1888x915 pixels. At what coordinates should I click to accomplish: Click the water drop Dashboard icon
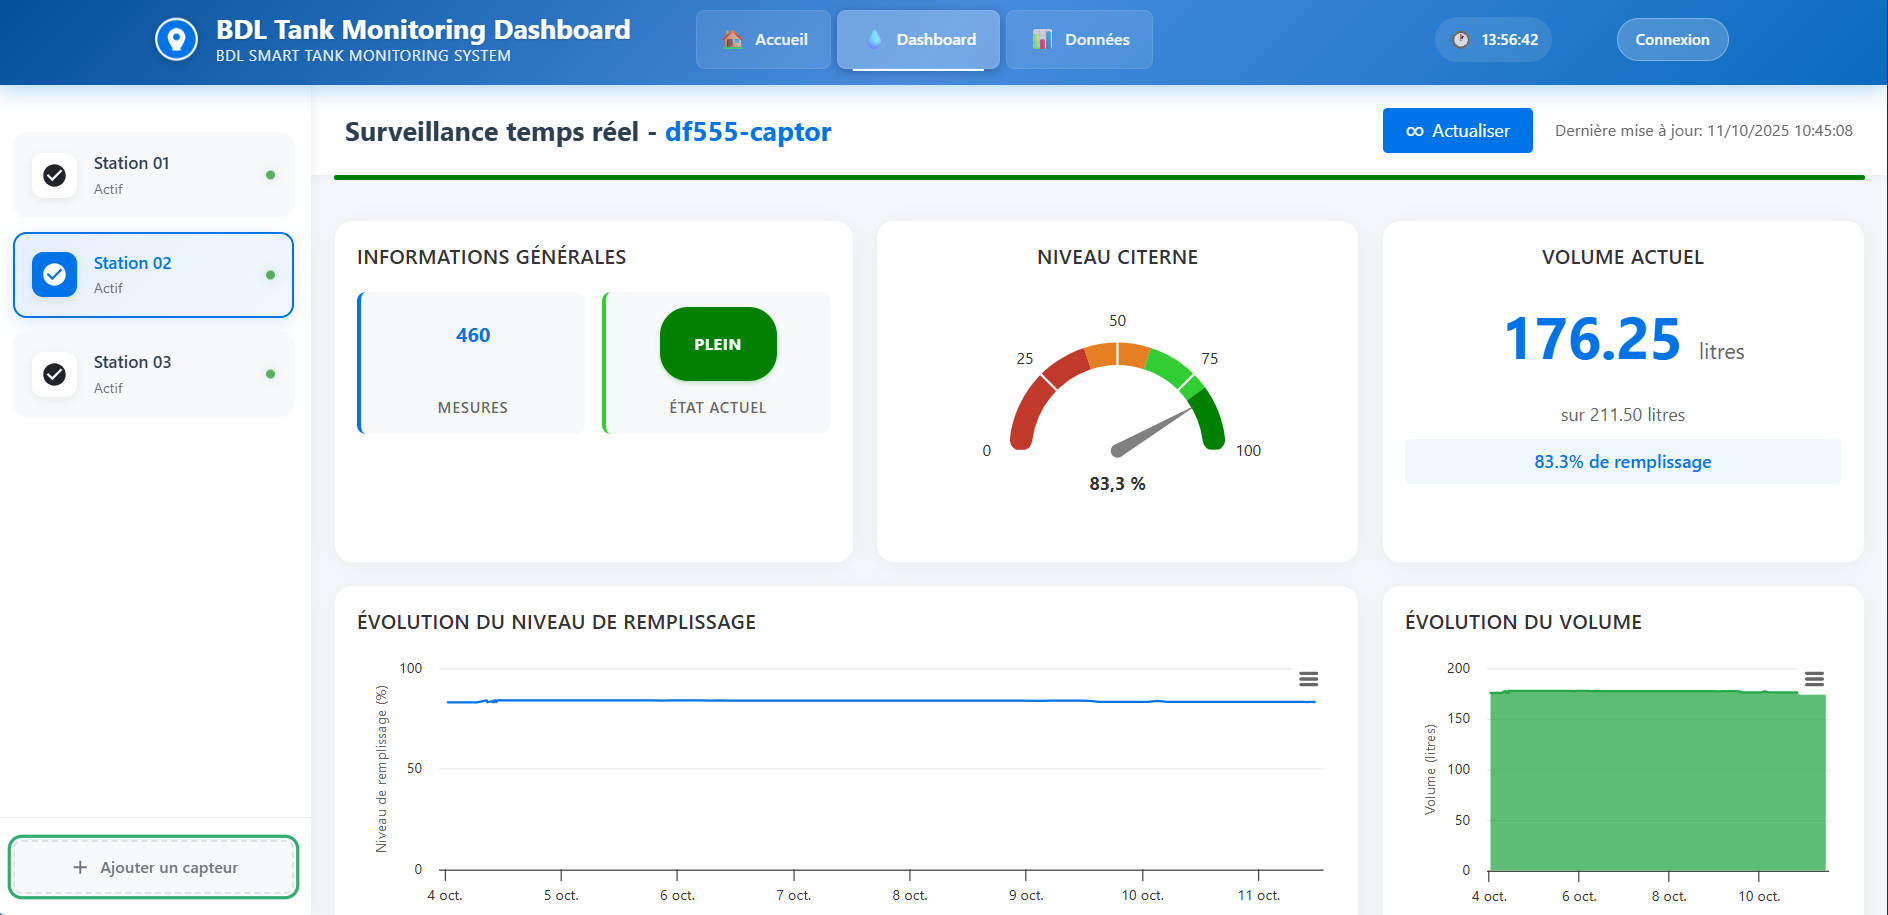tap(875, 39)
